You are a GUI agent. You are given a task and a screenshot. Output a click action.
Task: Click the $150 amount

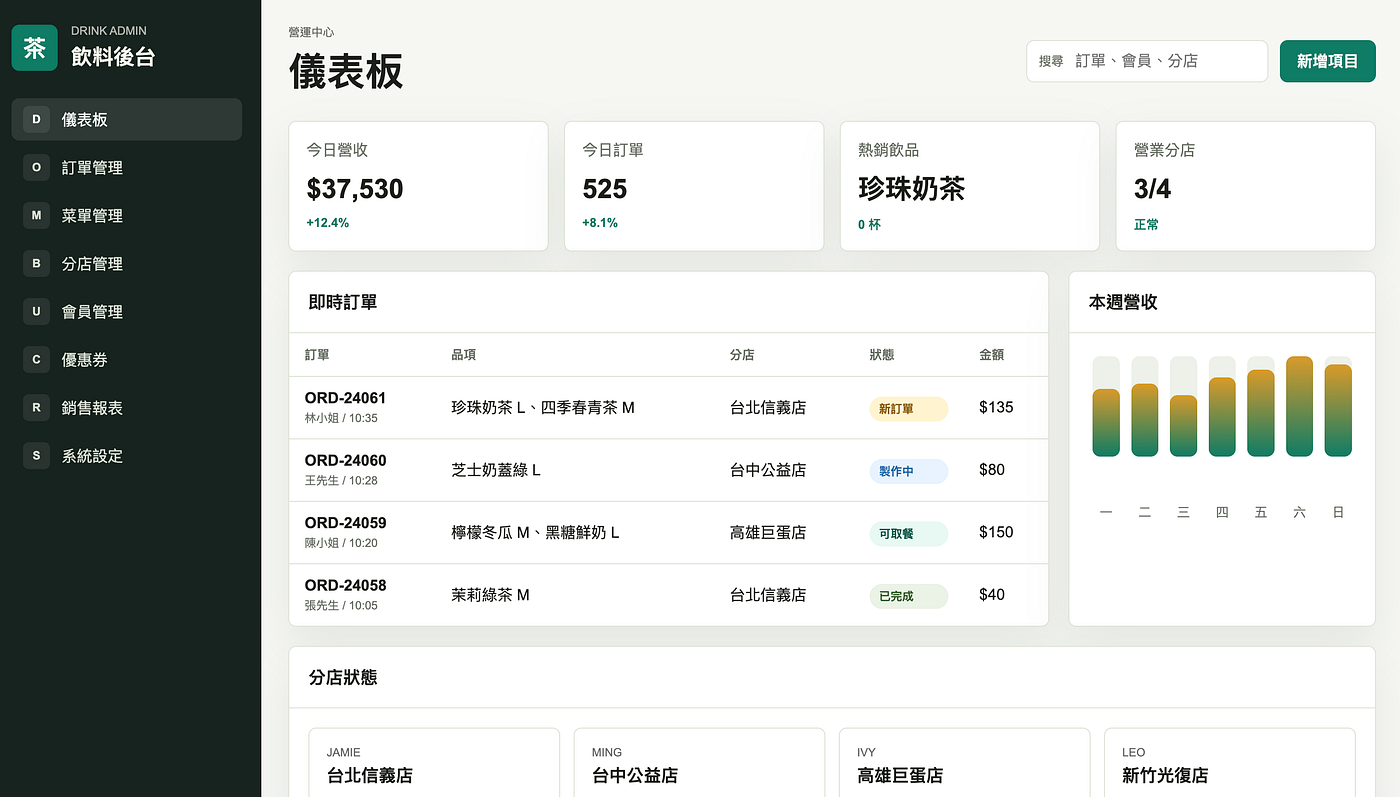tap(996, 533)
